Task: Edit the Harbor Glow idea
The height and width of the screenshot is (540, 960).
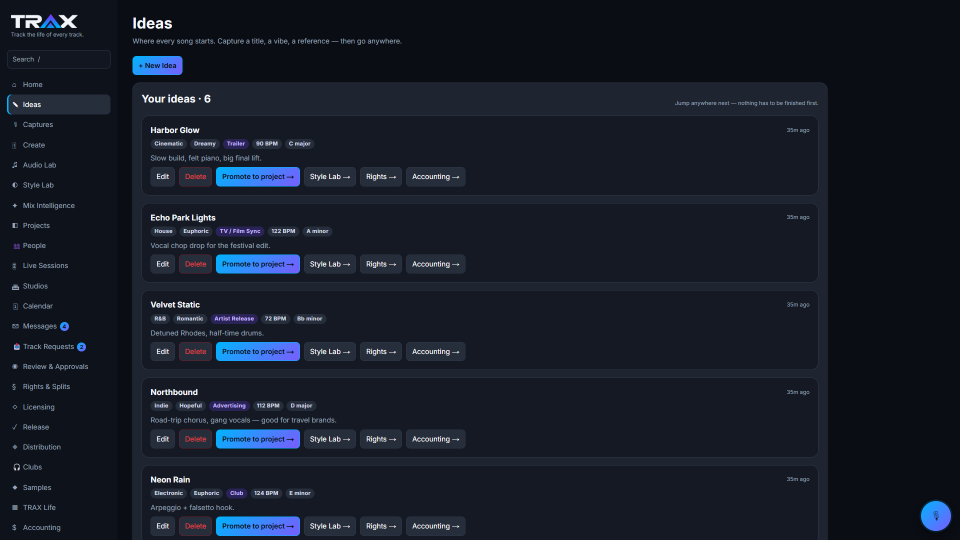Action: point(162,177)
